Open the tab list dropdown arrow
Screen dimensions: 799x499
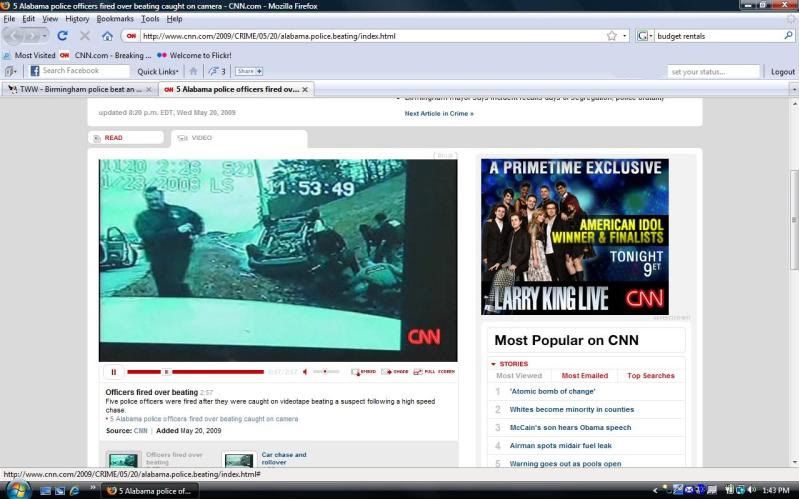pos(794,89)
